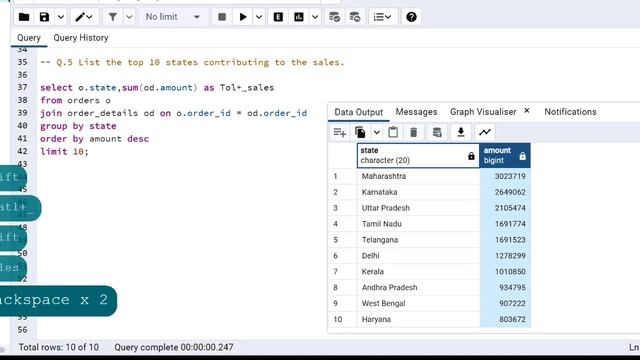Click the Haryana cell
The height and width of the screenshot is (360, 640).
(x=418, y=320)
